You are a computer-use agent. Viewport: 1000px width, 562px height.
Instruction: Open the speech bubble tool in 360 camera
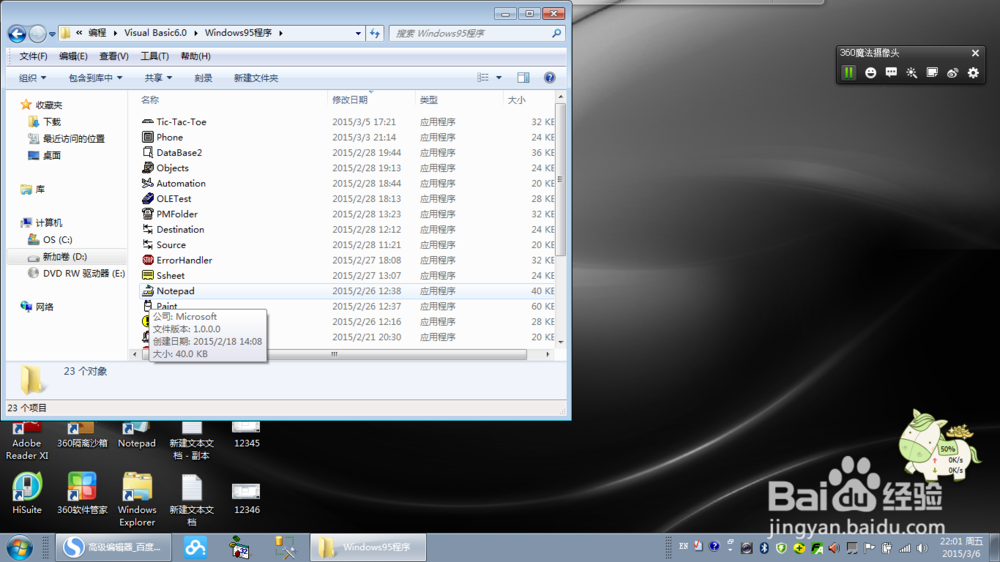click(891, 73)
